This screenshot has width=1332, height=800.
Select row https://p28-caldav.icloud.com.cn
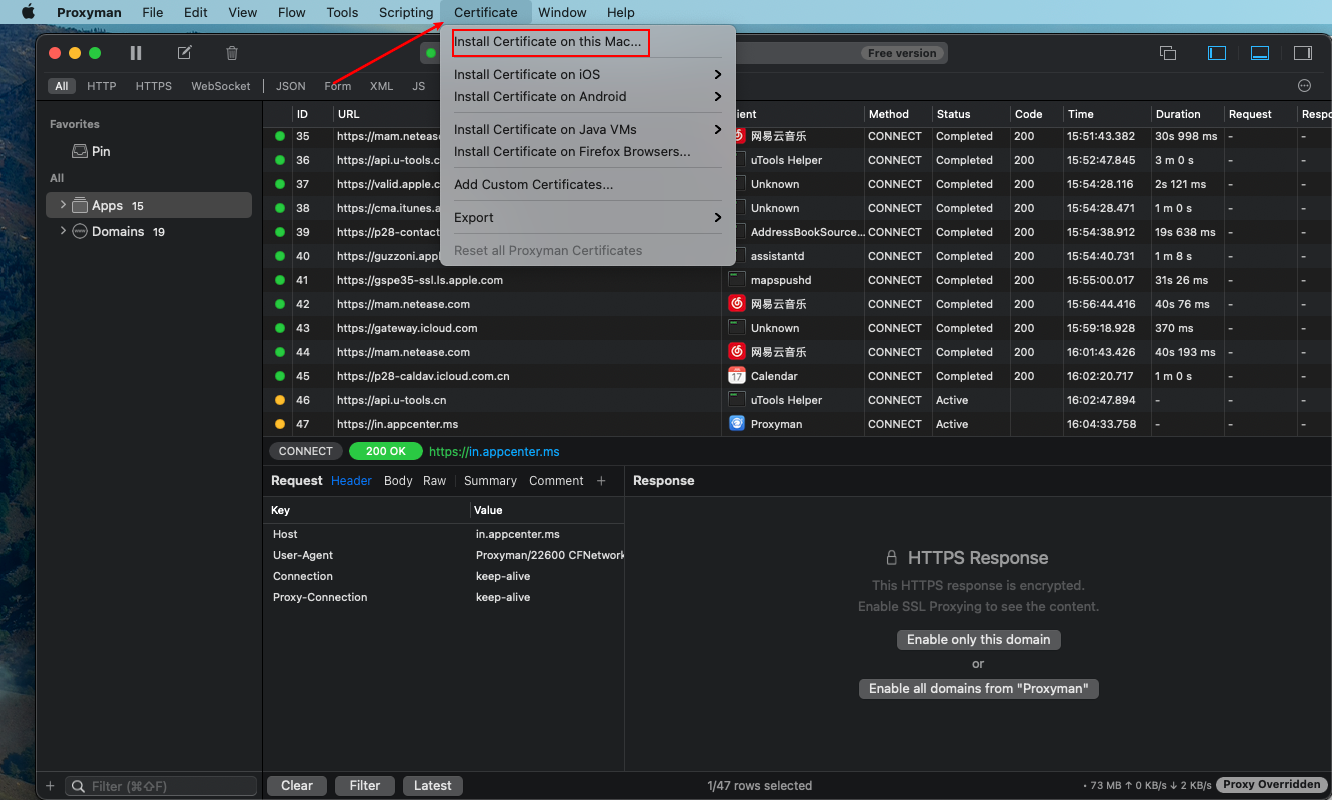tap(798, 376)
